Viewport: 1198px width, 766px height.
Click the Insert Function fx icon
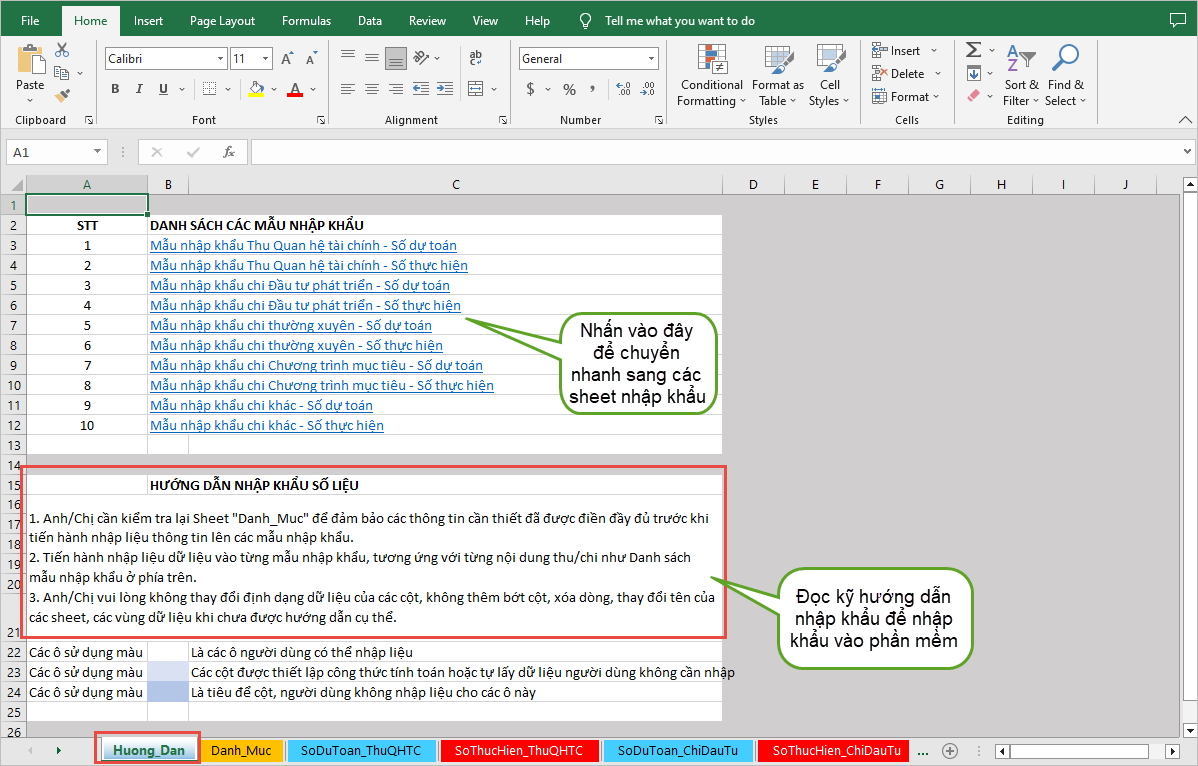coord(229,152)
